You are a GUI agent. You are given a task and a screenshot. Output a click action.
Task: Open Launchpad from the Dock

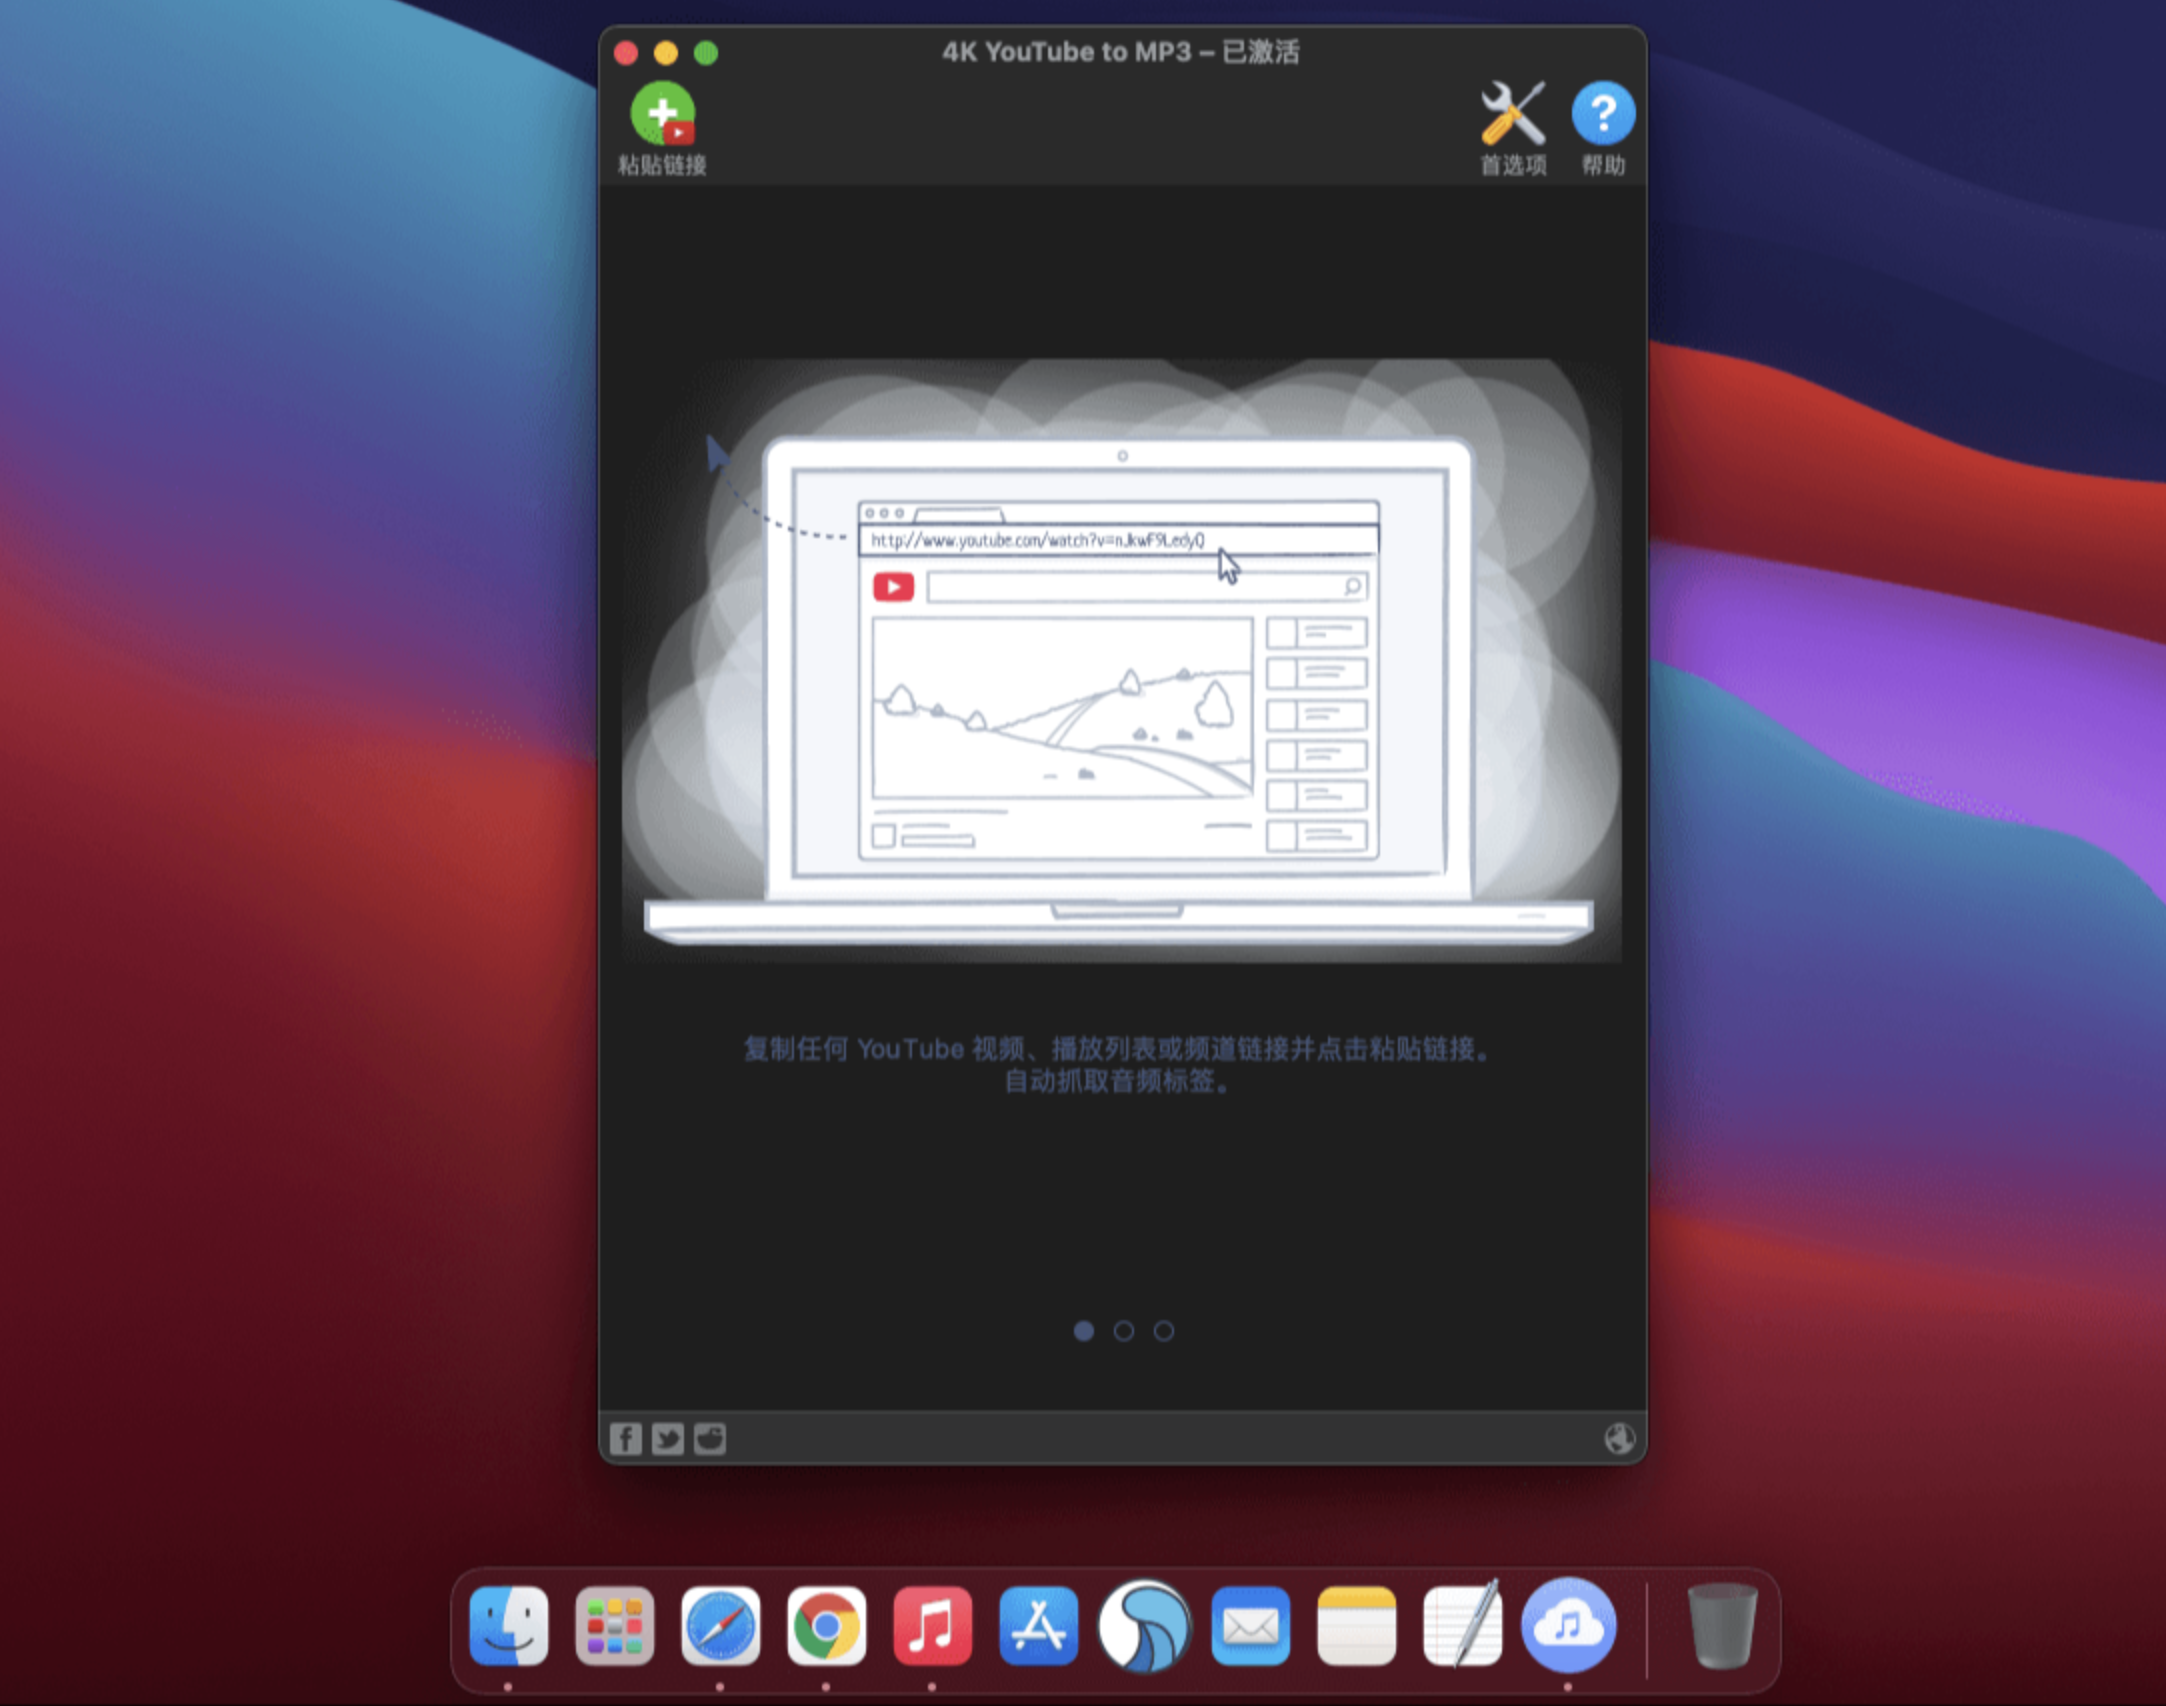616,1625
